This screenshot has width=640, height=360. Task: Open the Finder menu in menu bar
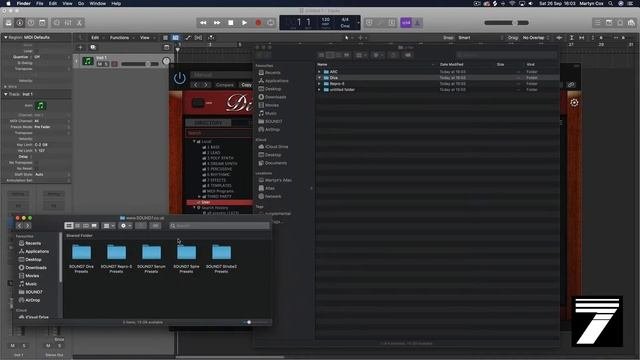(x=23, y=3)
